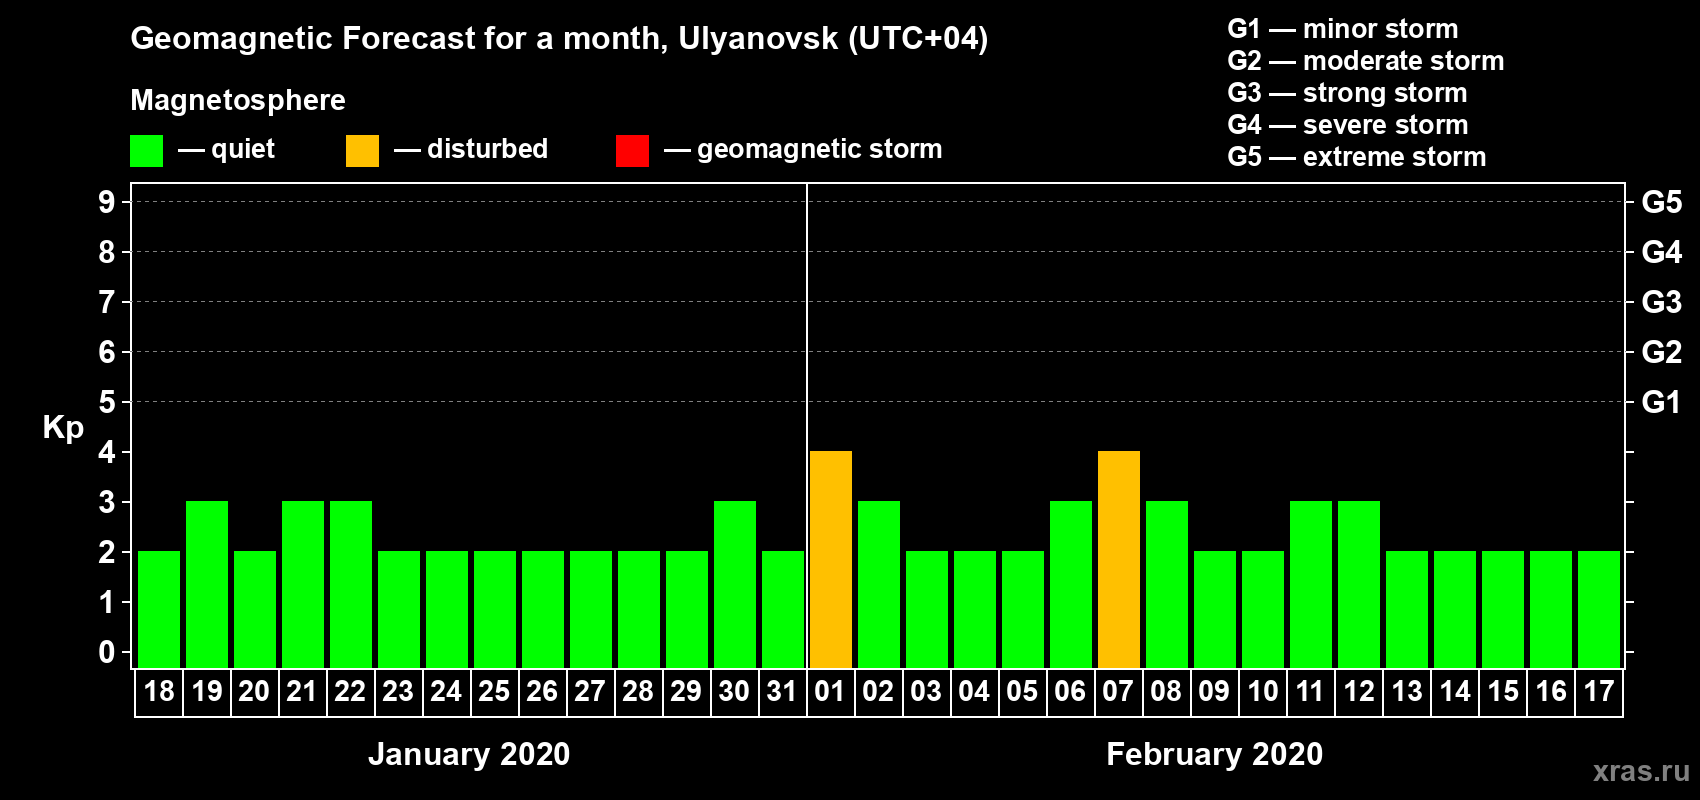Viewport: 1700px width, 800px height.
Task: Click the Kp axis title
Action: [x=63, y=427]
